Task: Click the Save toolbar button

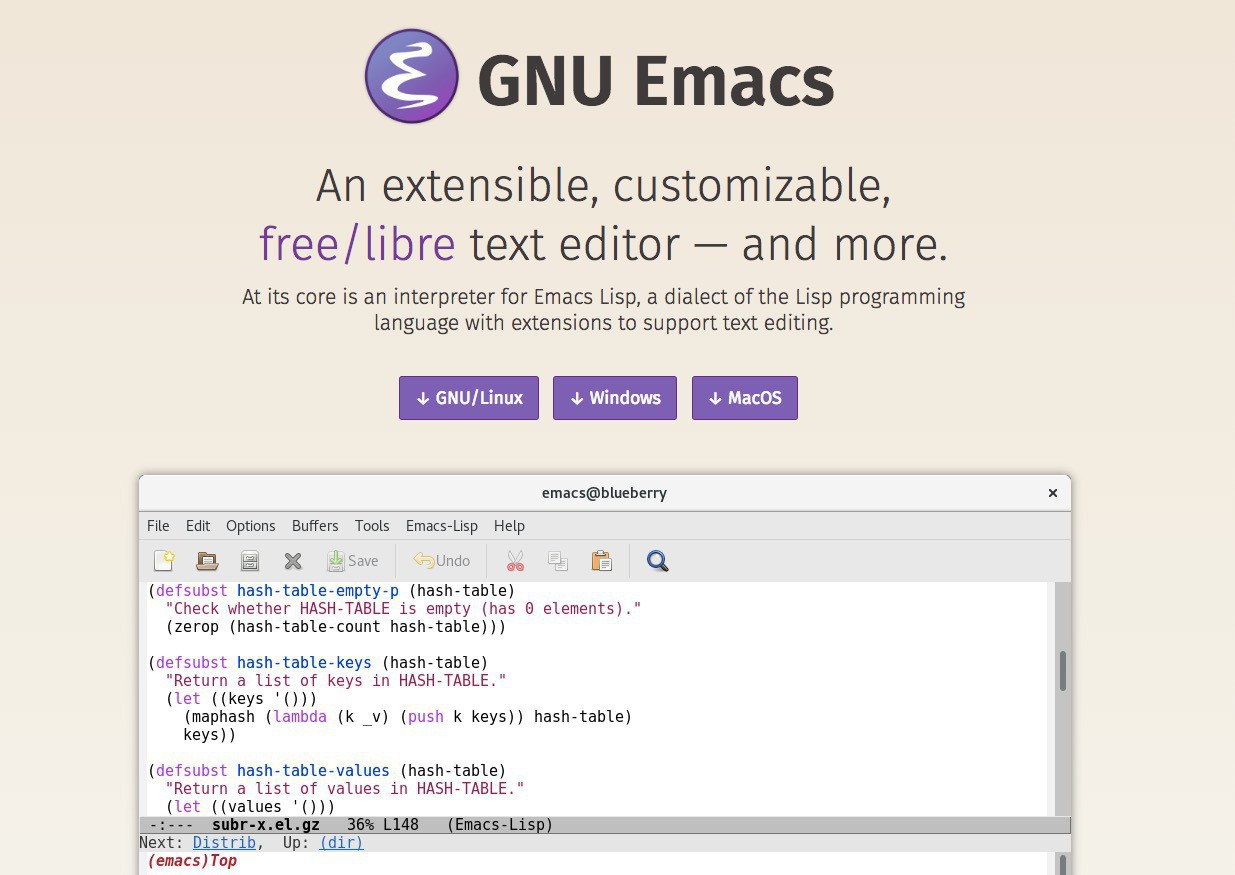Action: (352, 561)
